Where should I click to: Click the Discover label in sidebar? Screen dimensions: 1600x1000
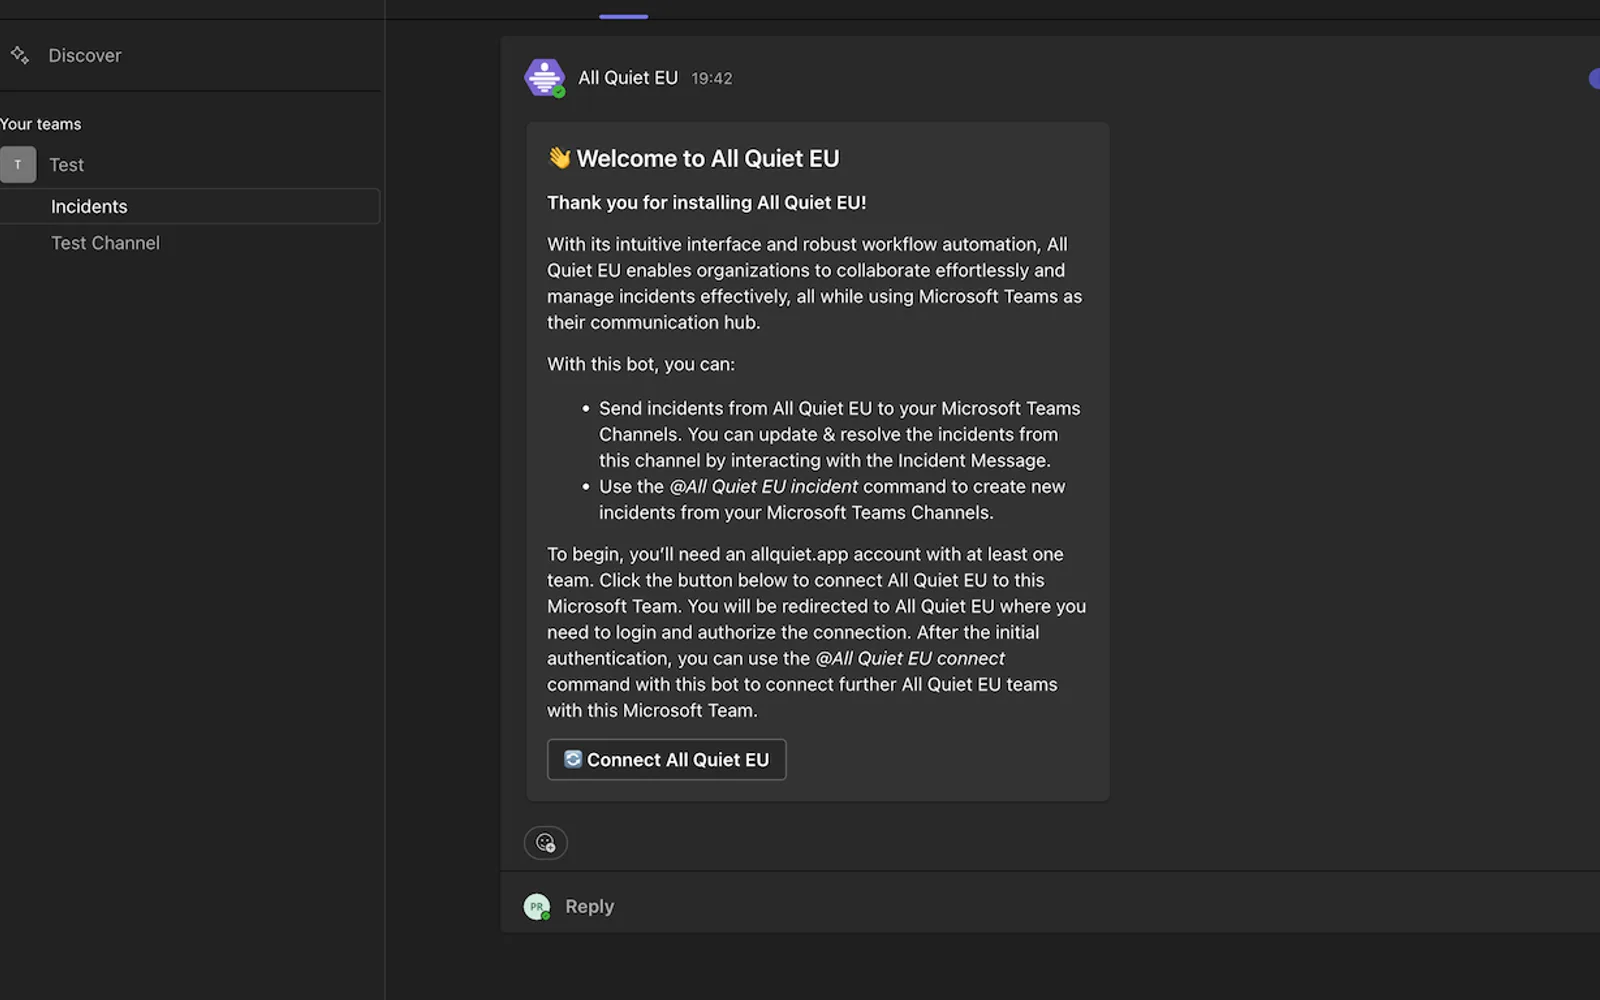point(85,56)
